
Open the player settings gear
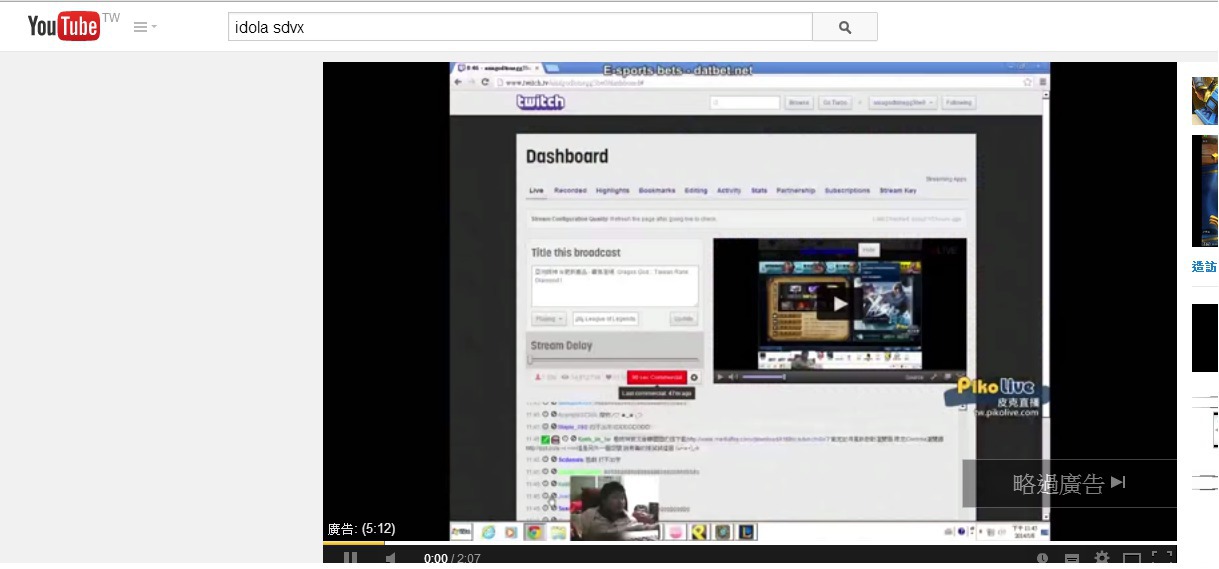click(1102, 558)
